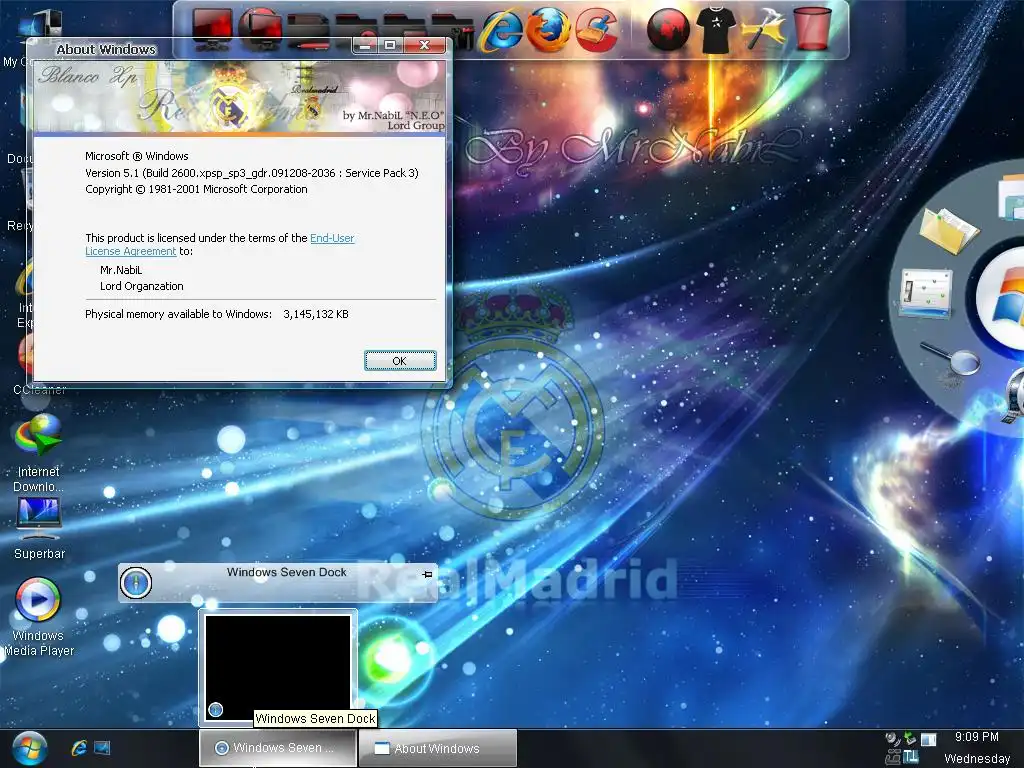Click the Start orb on the taskbar
This screenshot has height=768, width=1024.
[29, 748]
